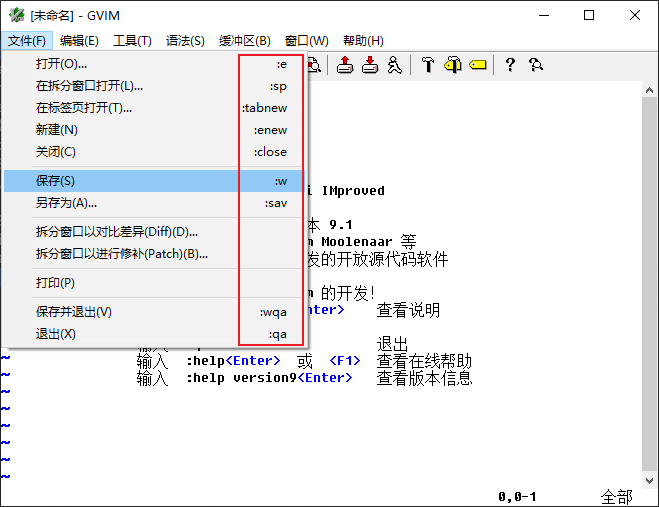
Task: Open the 编辑(E) menu
Action: click(x=79, y=41)
